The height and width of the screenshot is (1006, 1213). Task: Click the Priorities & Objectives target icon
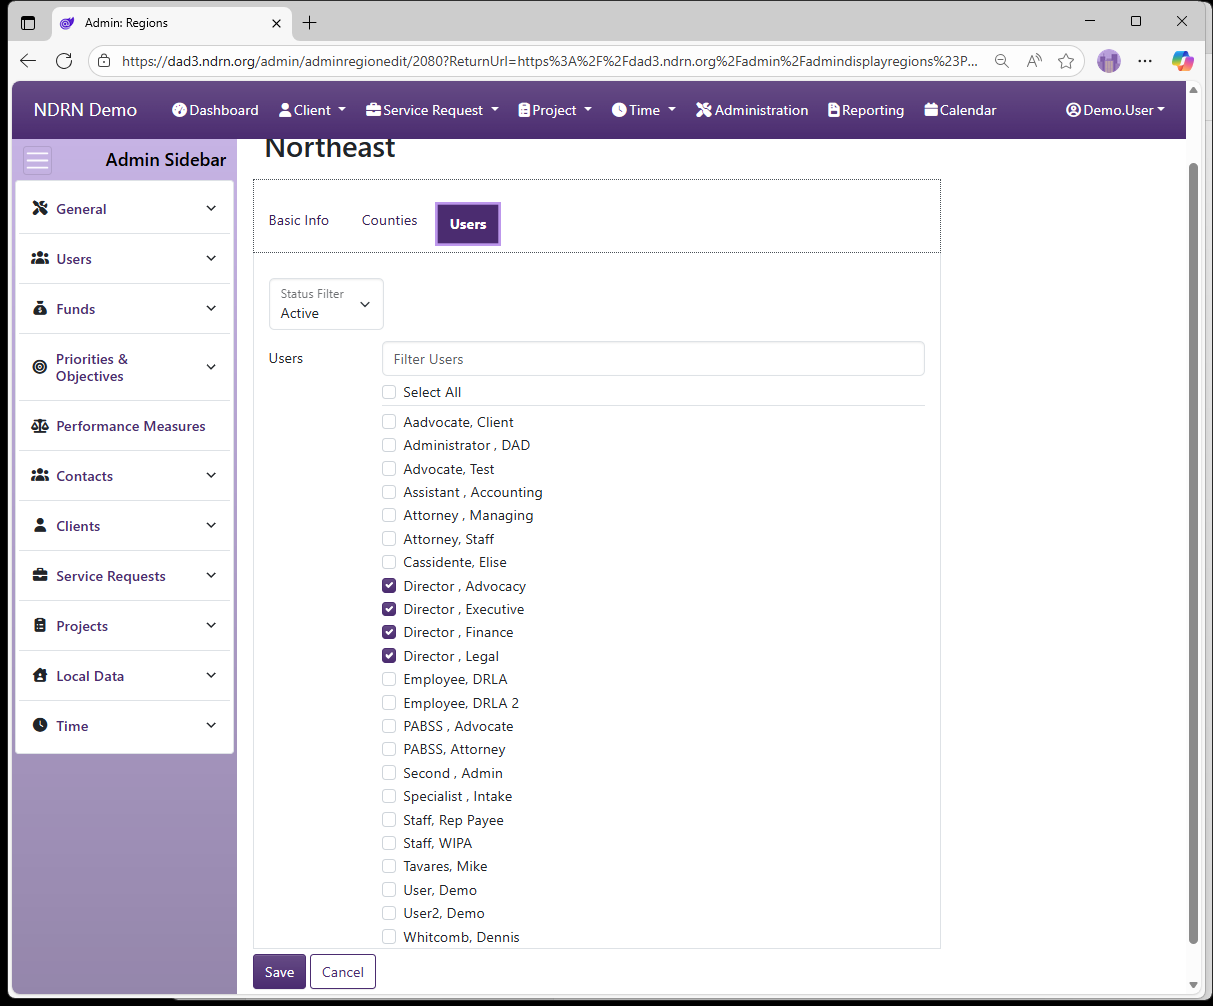coord(40,367)
